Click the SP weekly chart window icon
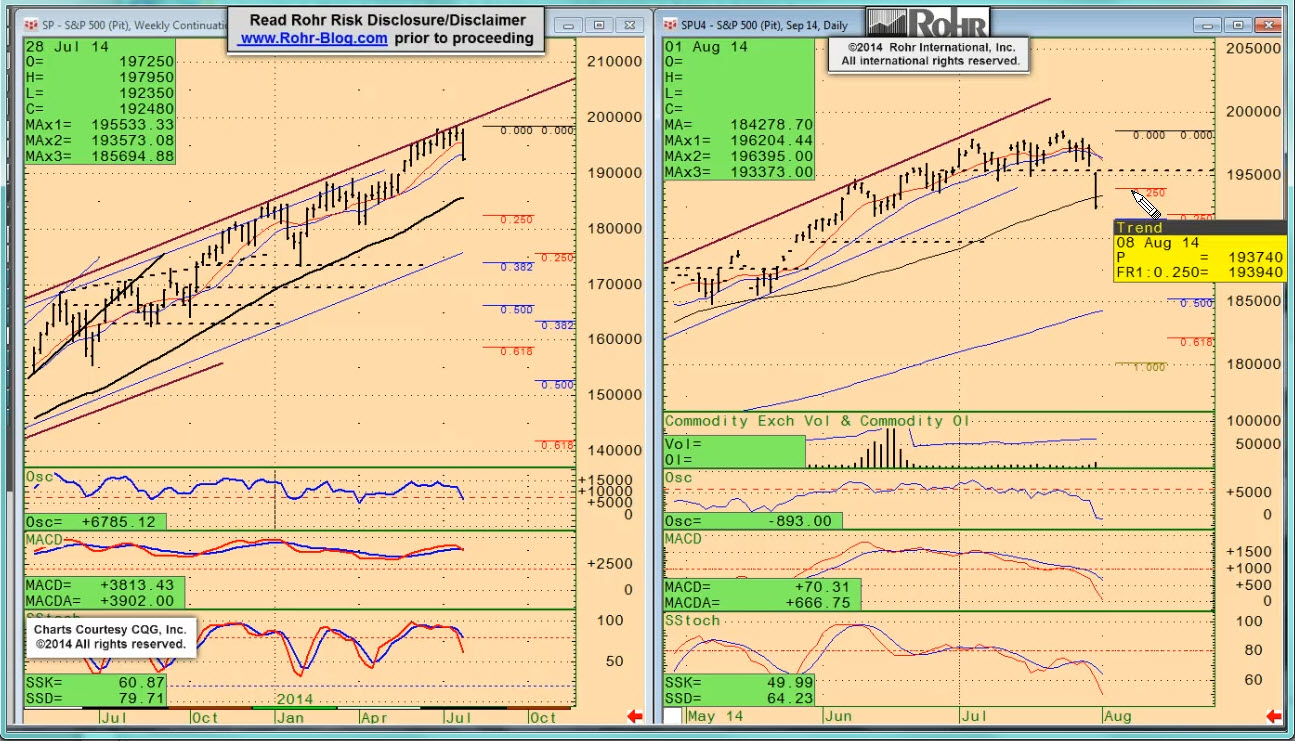This screenshot has height=741, width=1295. tap(32, 24)
